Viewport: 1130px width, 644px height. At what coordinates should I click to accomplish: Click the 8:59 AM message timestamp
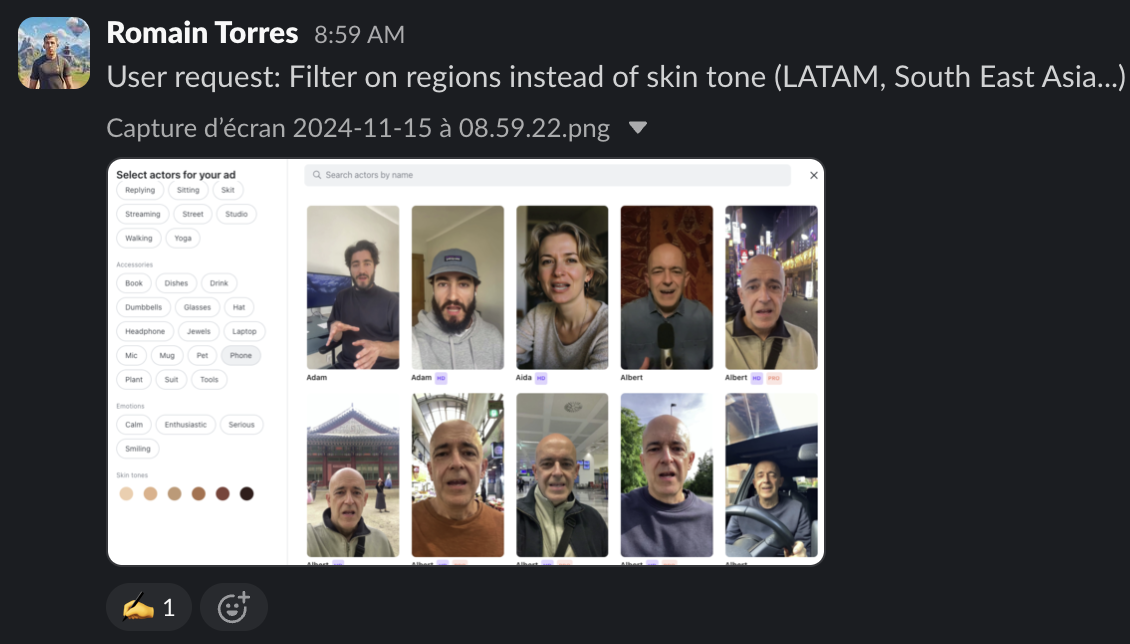[x=360, y=35]
